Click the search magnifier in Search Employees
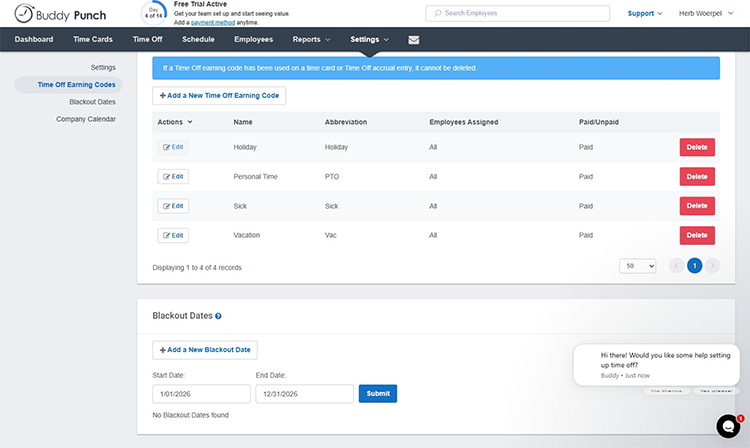The image size is (750, 448). tap(436, 14)
